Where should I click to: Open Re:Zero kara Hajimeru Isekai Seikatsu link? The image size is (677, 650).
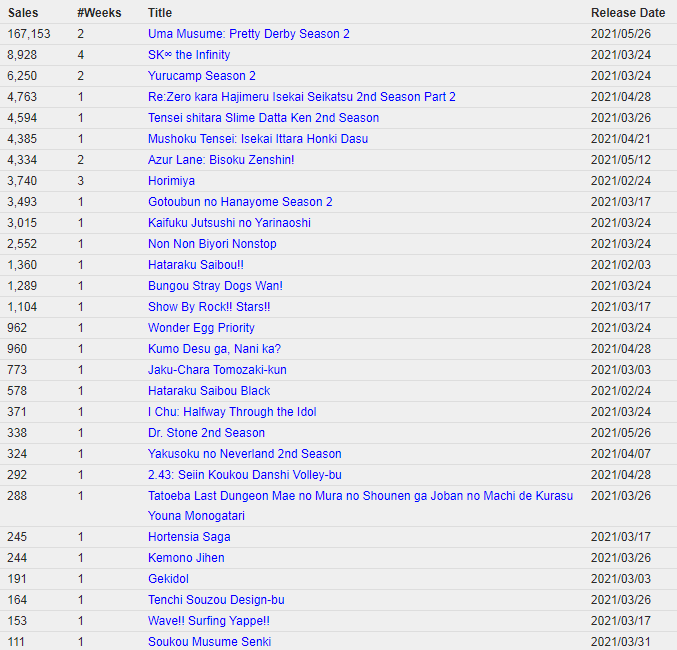302,97
